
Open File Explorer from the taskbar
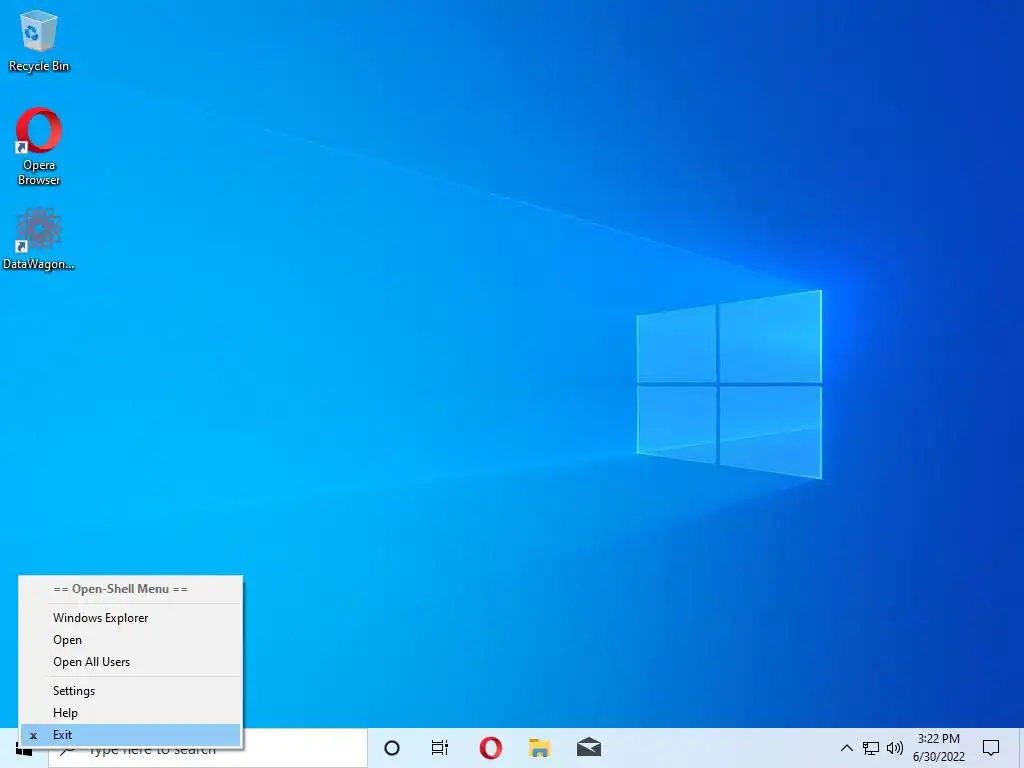click(x=539, y=748)
